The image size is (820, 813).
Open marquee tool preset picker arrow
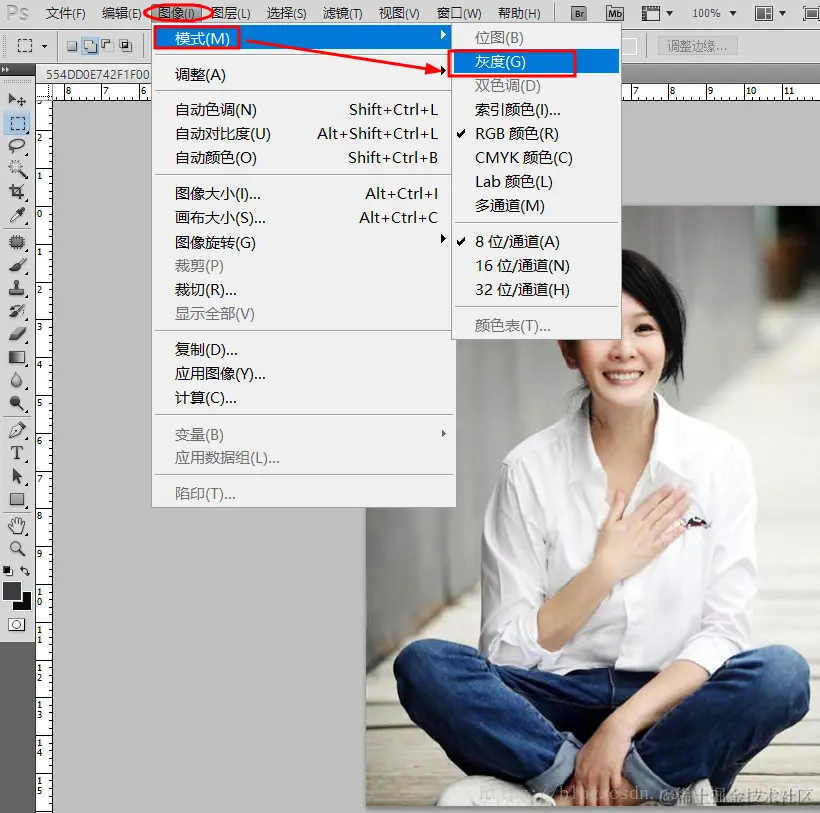pos(44,47)
